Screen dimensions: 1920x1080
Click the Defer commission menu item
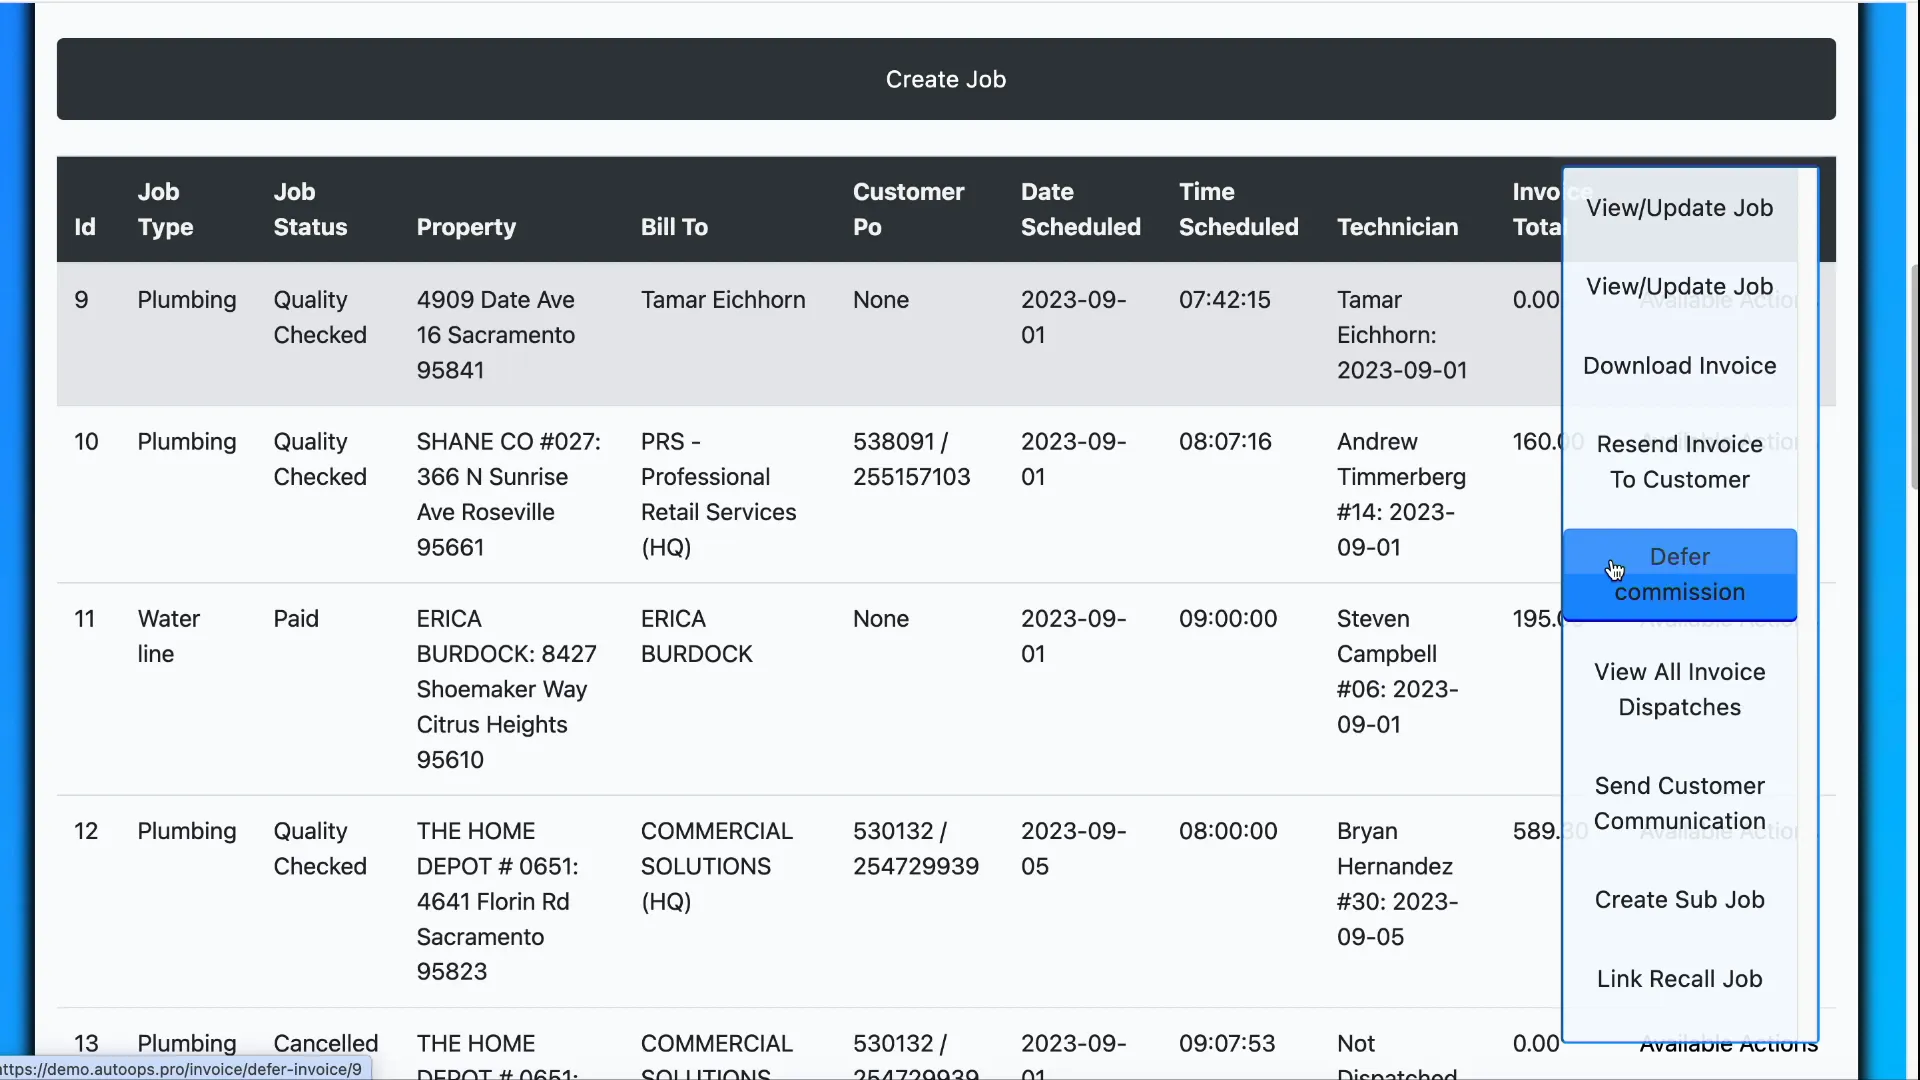pos(1679,574)
